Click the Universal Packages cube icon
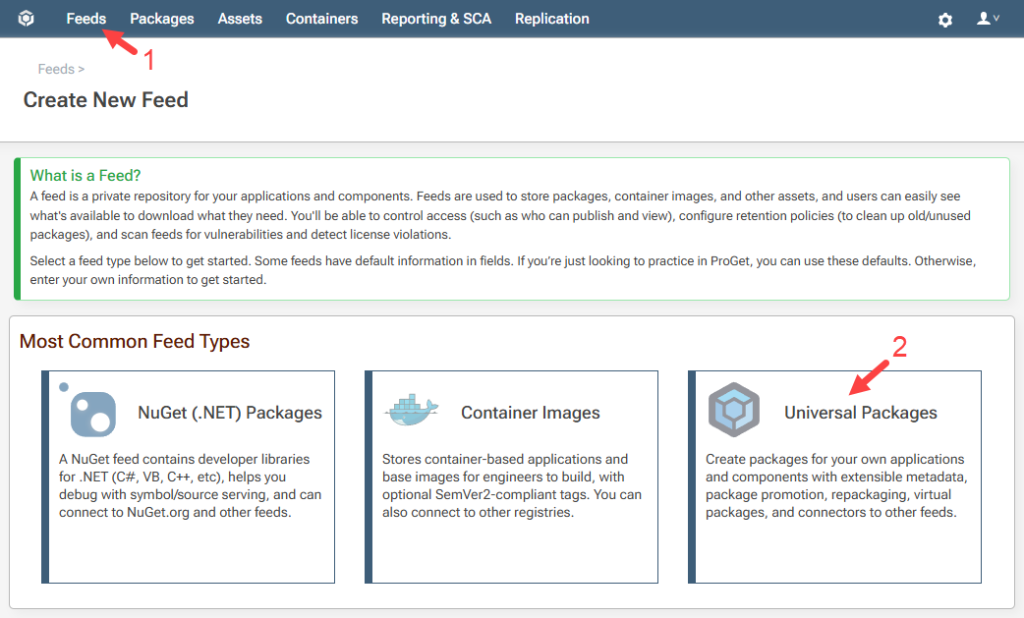 (x=734, y=411)
